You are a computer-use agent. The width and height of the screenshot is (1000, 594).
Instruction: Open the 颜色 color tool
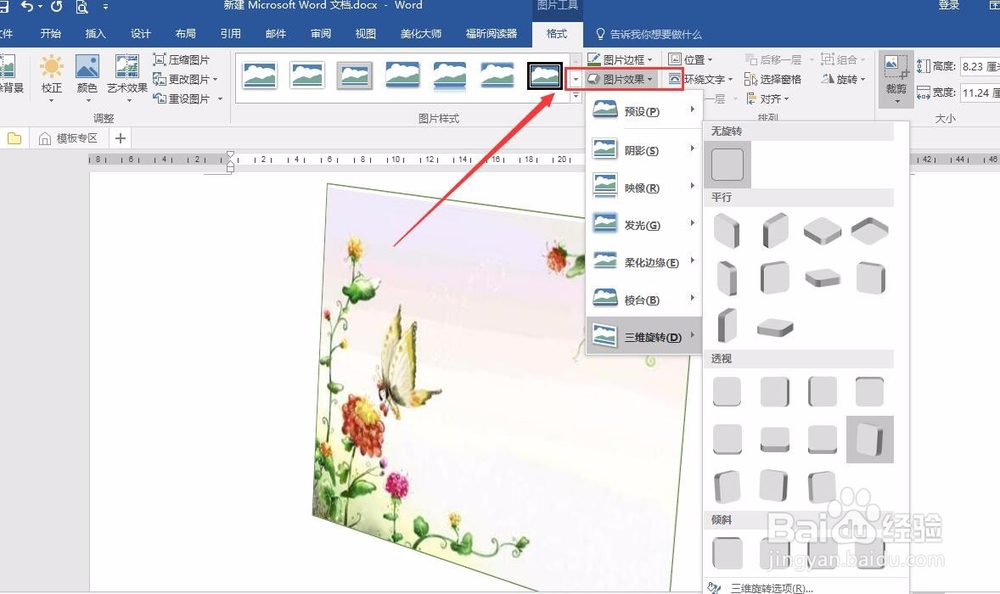click(x=87, y=78)
